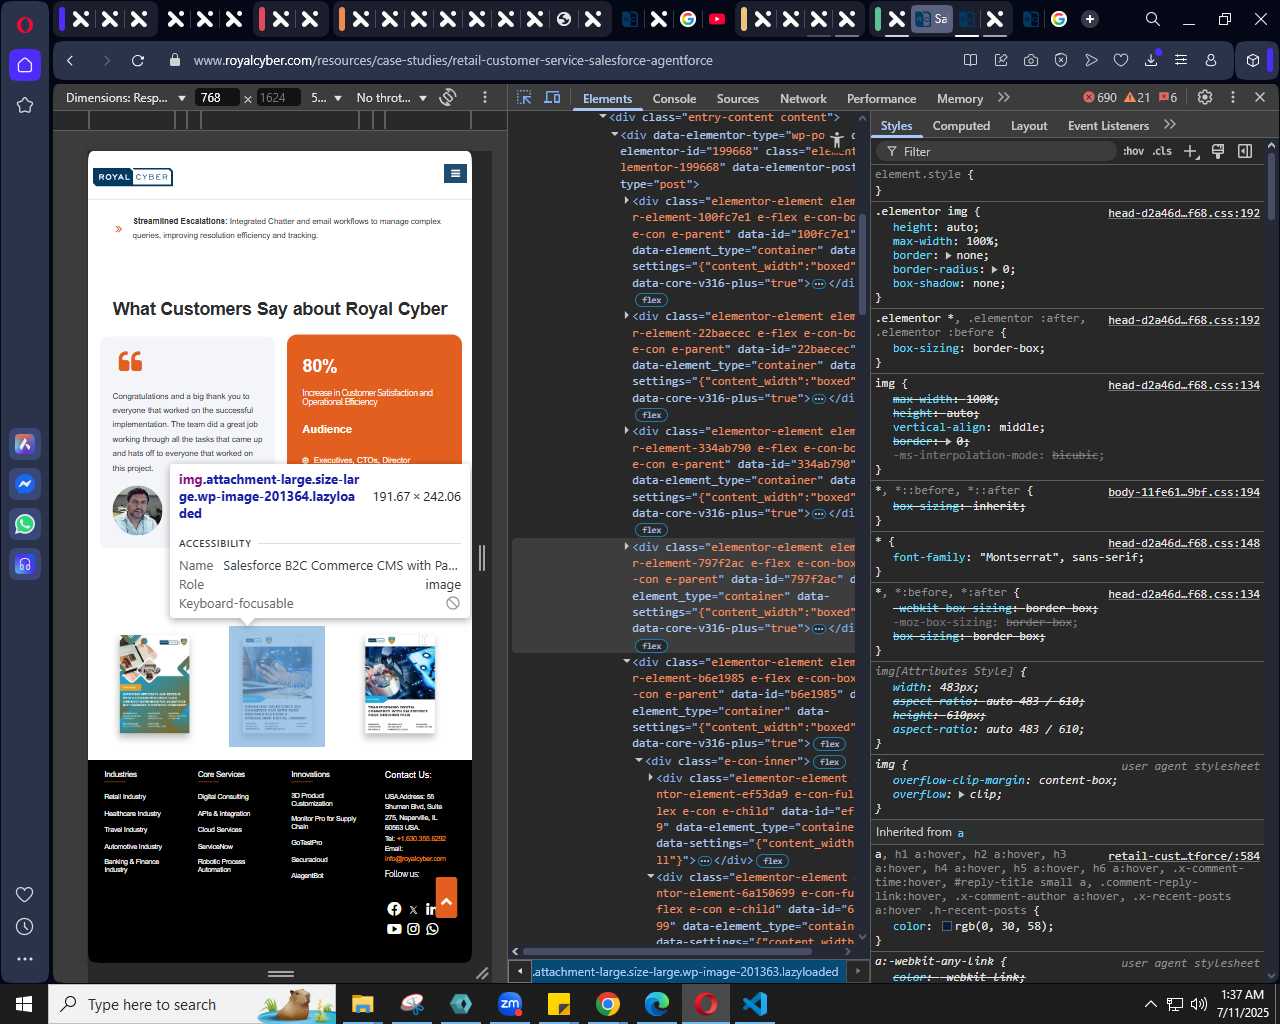Open the sidebar three-dots setup menu
This screenshot has height=1024, width=1280.
click(x=25, y=959)
